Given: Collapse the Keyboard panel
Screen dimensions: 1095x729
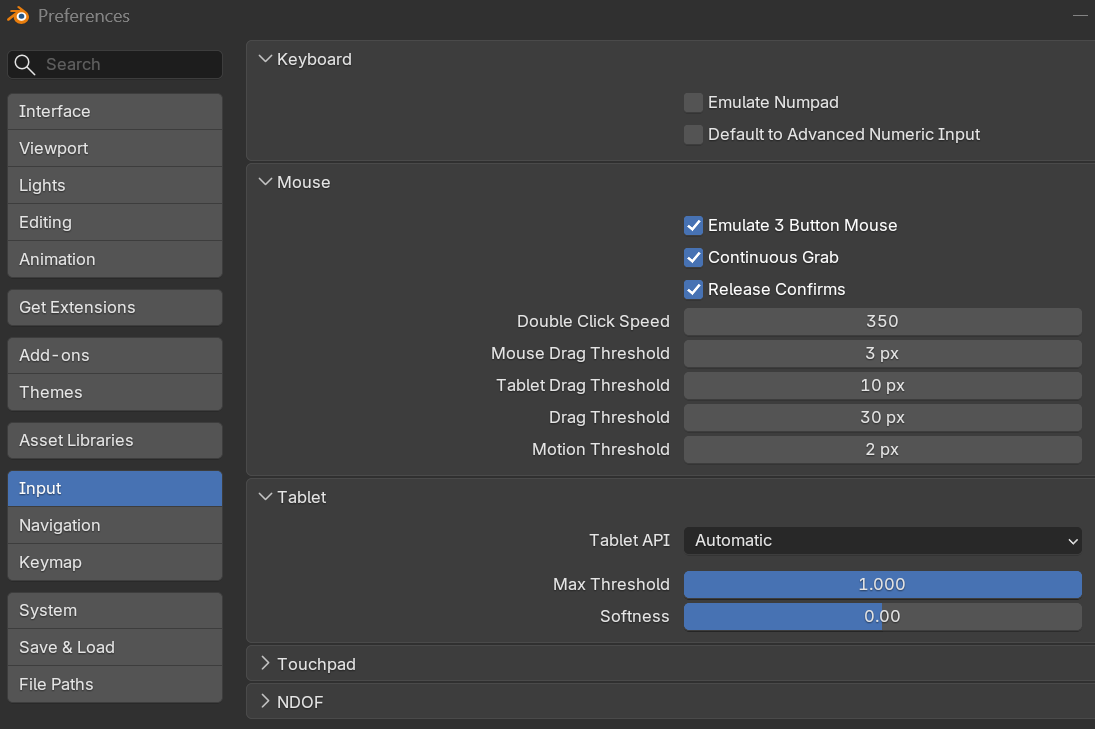Looking at the screenshot, I should point(265,59).
